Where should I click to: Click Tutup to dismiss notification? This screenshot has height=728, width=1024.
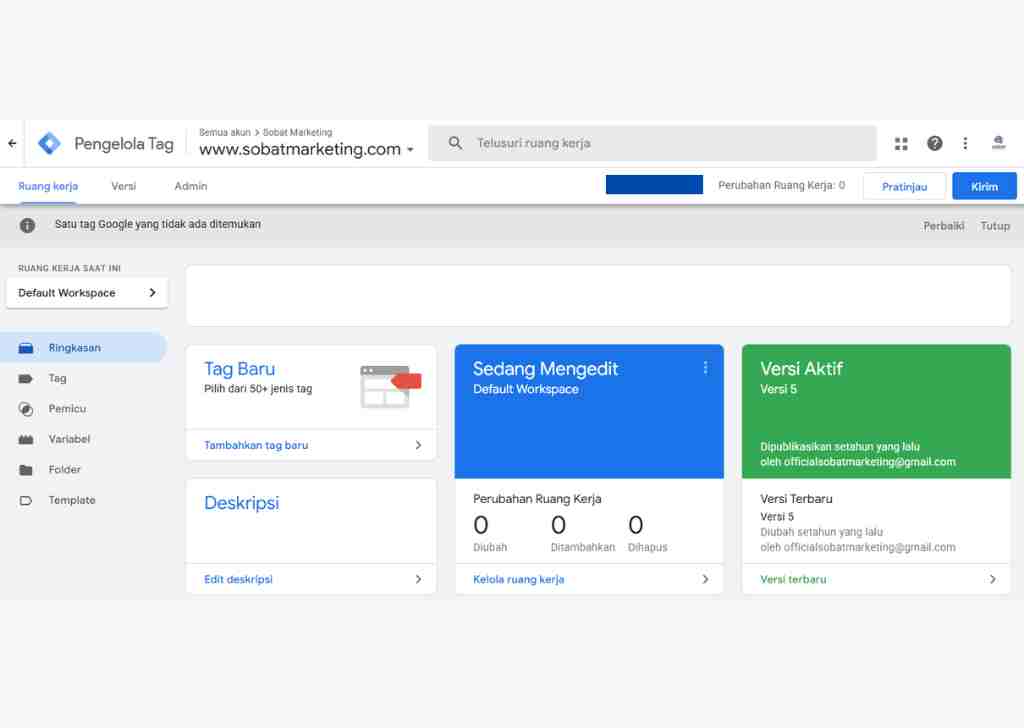point(995,226)
